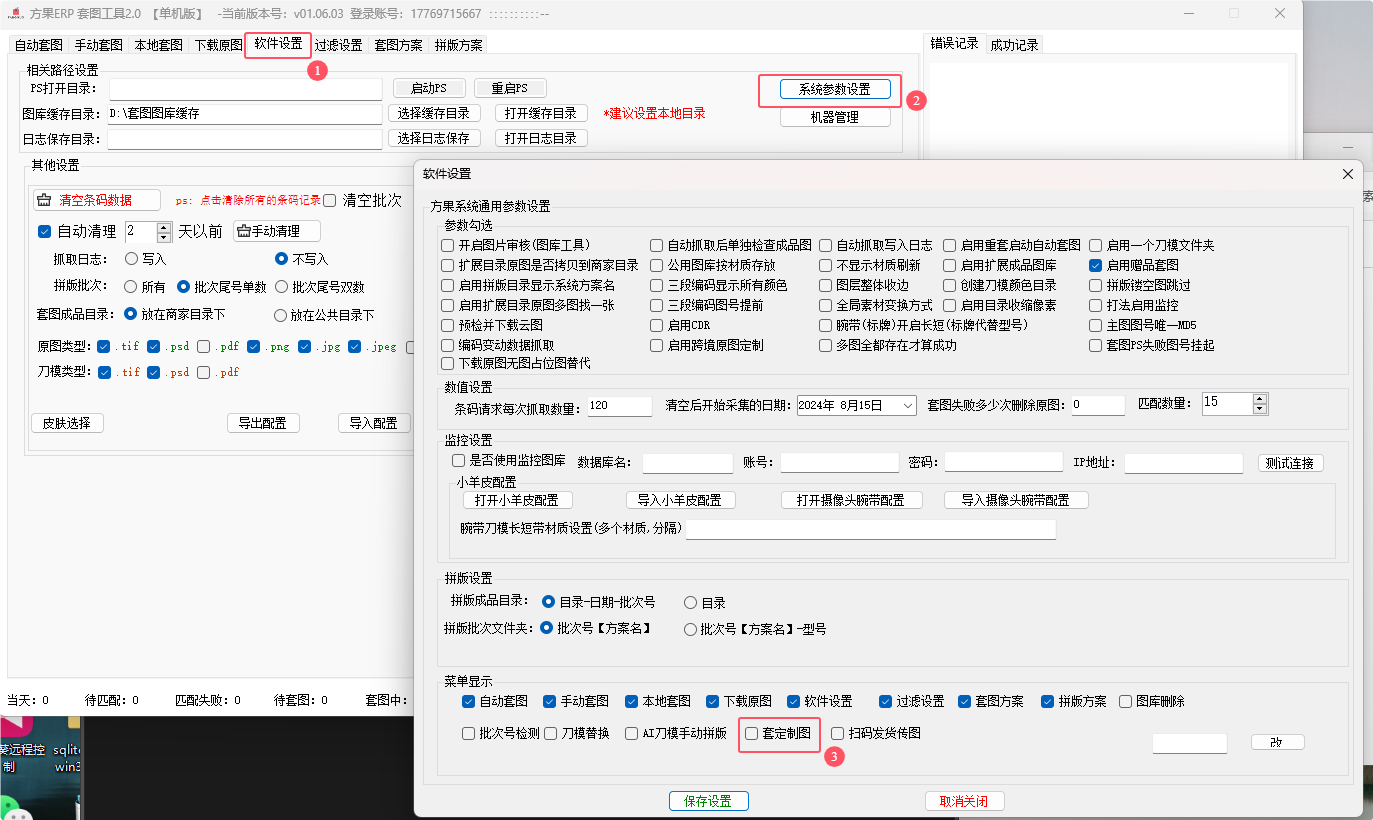
Task: Close the 软件设置 dialog with X
Action: pyautogui.click(x=1347, y=174)
